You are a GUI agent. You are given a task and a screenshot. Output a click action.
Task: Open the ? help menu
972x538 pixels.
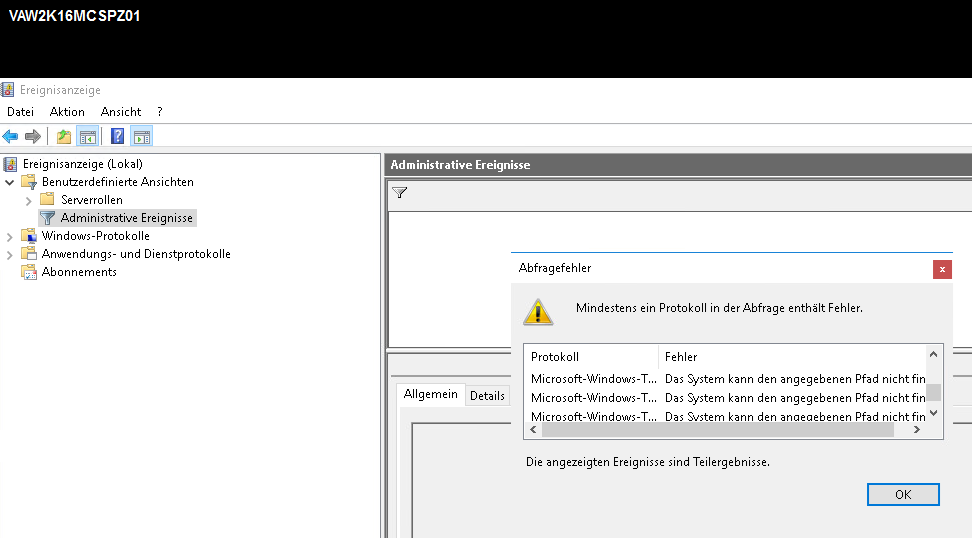tap(160, 112)
